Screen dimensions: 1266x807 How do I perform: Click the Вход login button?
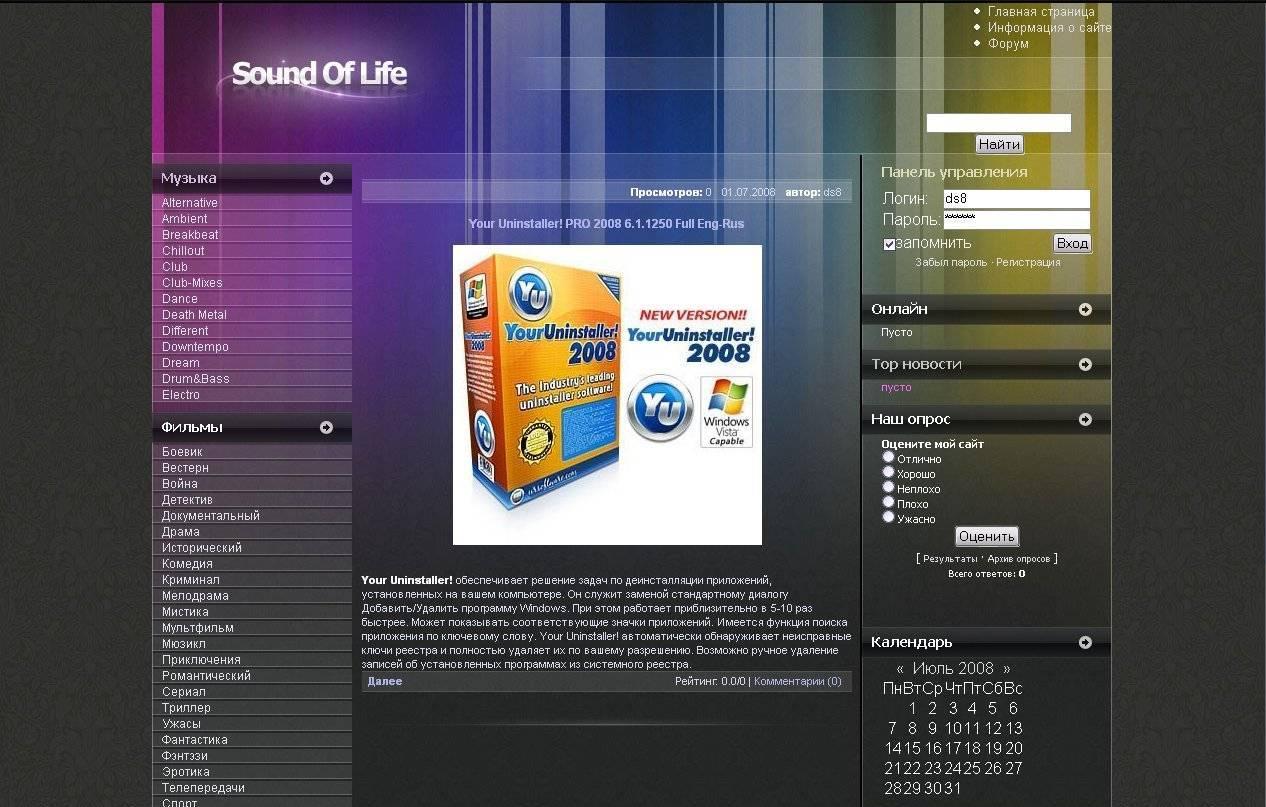(x=1072, y=244)
